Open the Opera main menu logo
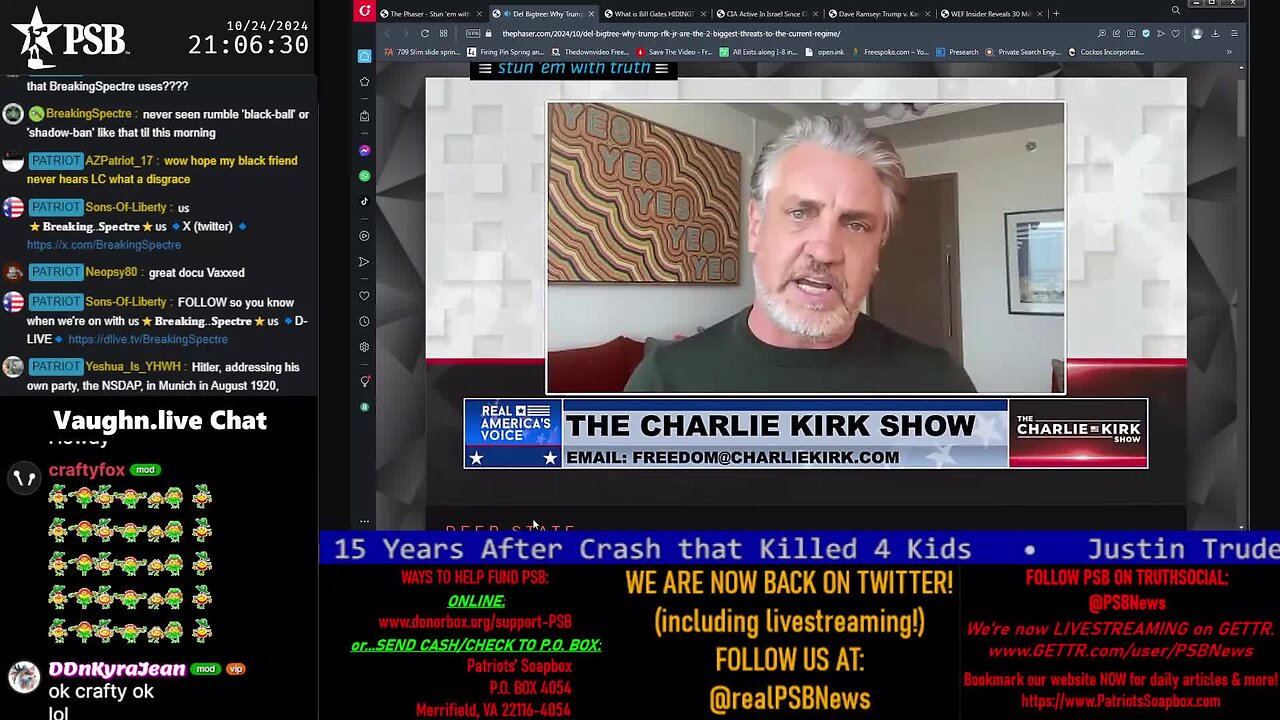Screen dimensions: 1280x720 pyautogui.click(x=364, y=12)
